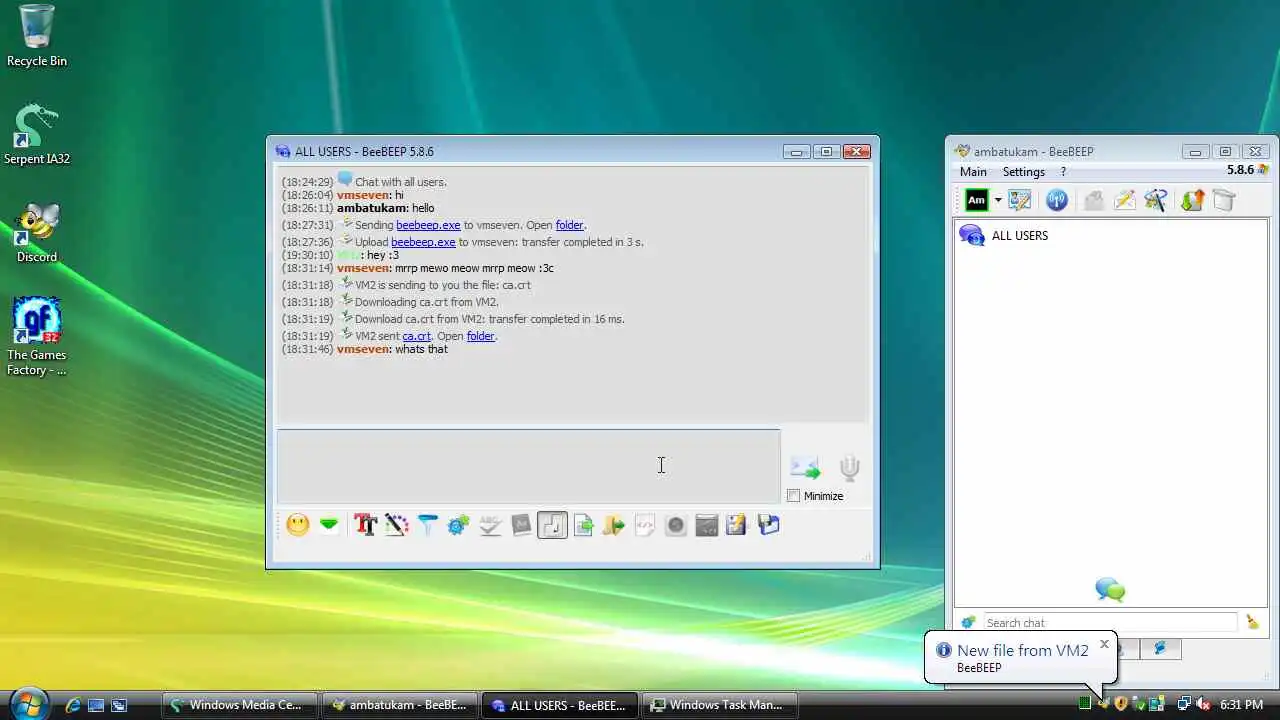Select The Games Factory desktop shortcut

click(37, 336)
